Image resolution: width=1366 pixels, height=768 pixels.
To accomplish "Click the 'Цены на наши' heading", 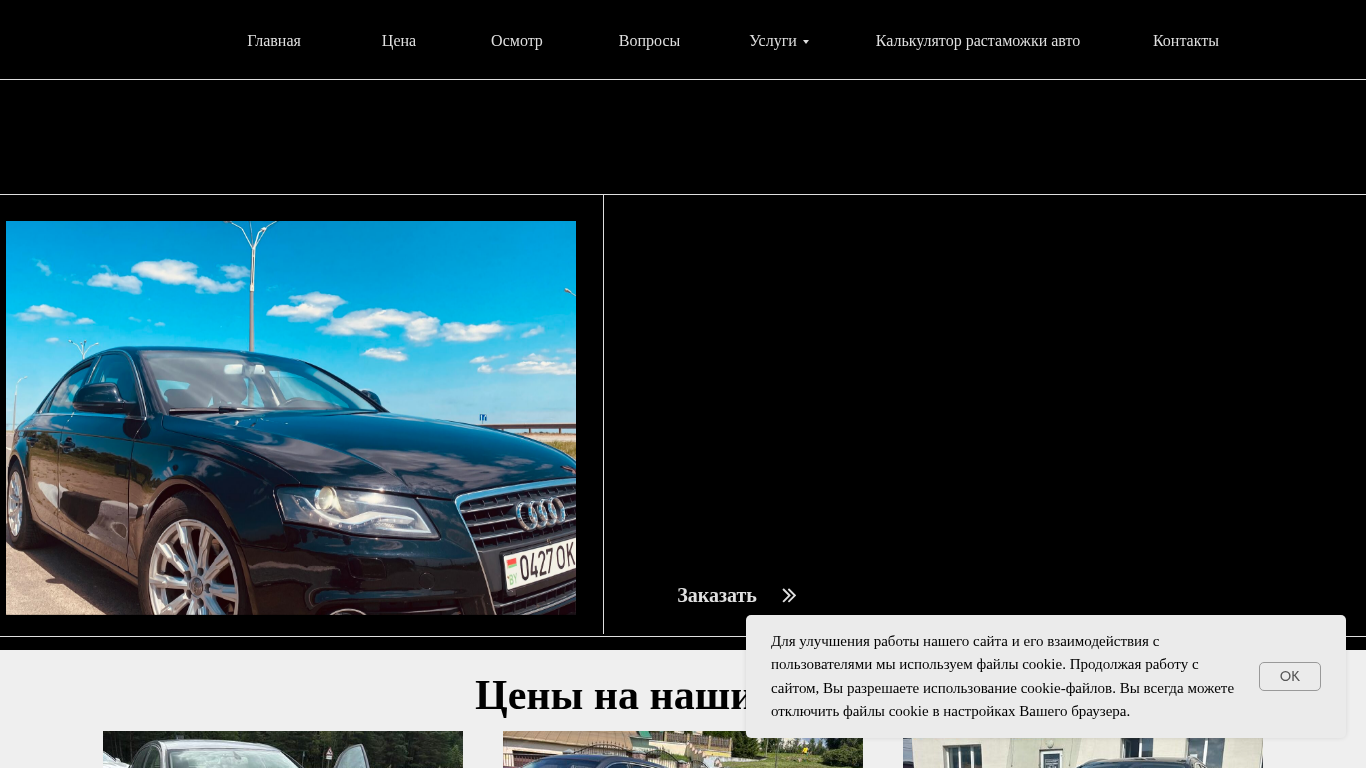I will click(x=610, y=695).
